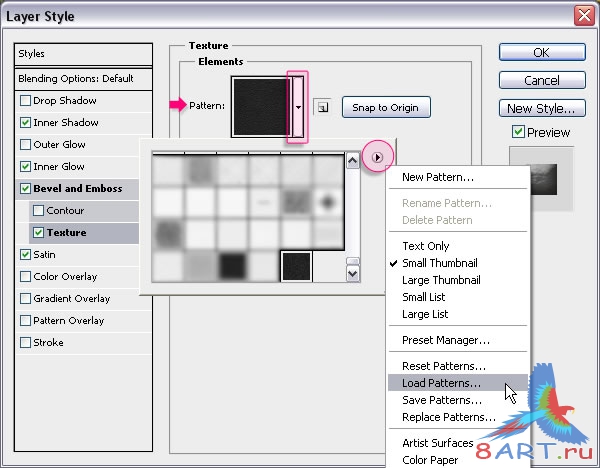Click the pattern picker flyout menu arrow
Image resolution: width=600 pixels, height=468 pixels.
(x=377, y=157)
